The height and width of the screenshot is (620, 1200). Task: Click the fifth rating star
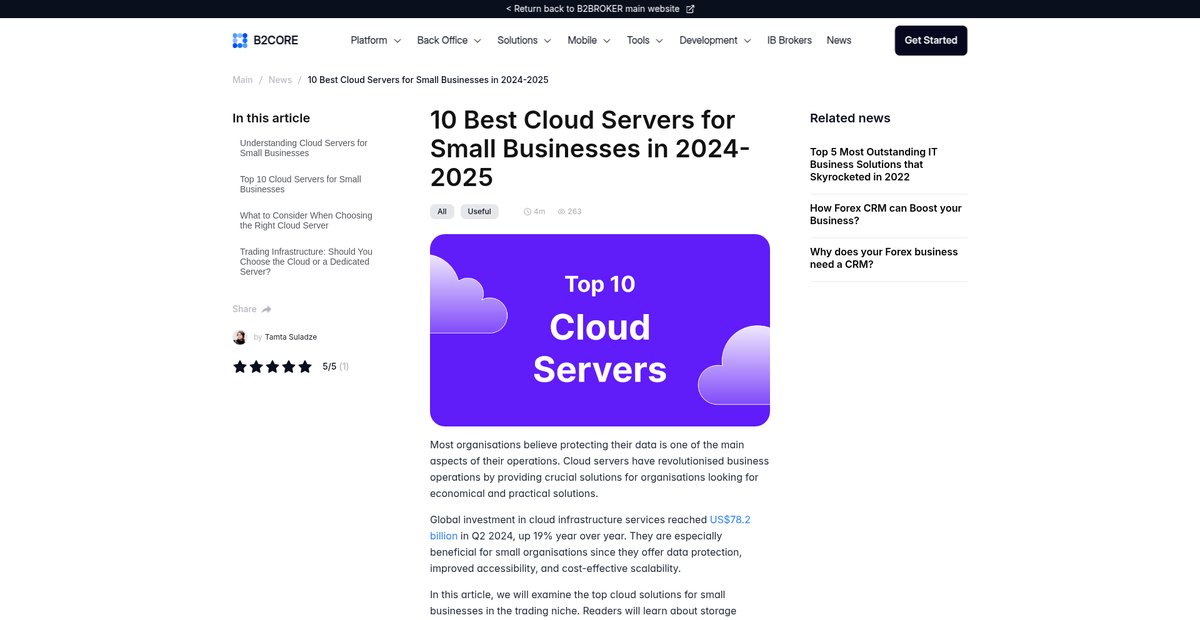click(x=305, y=367)
